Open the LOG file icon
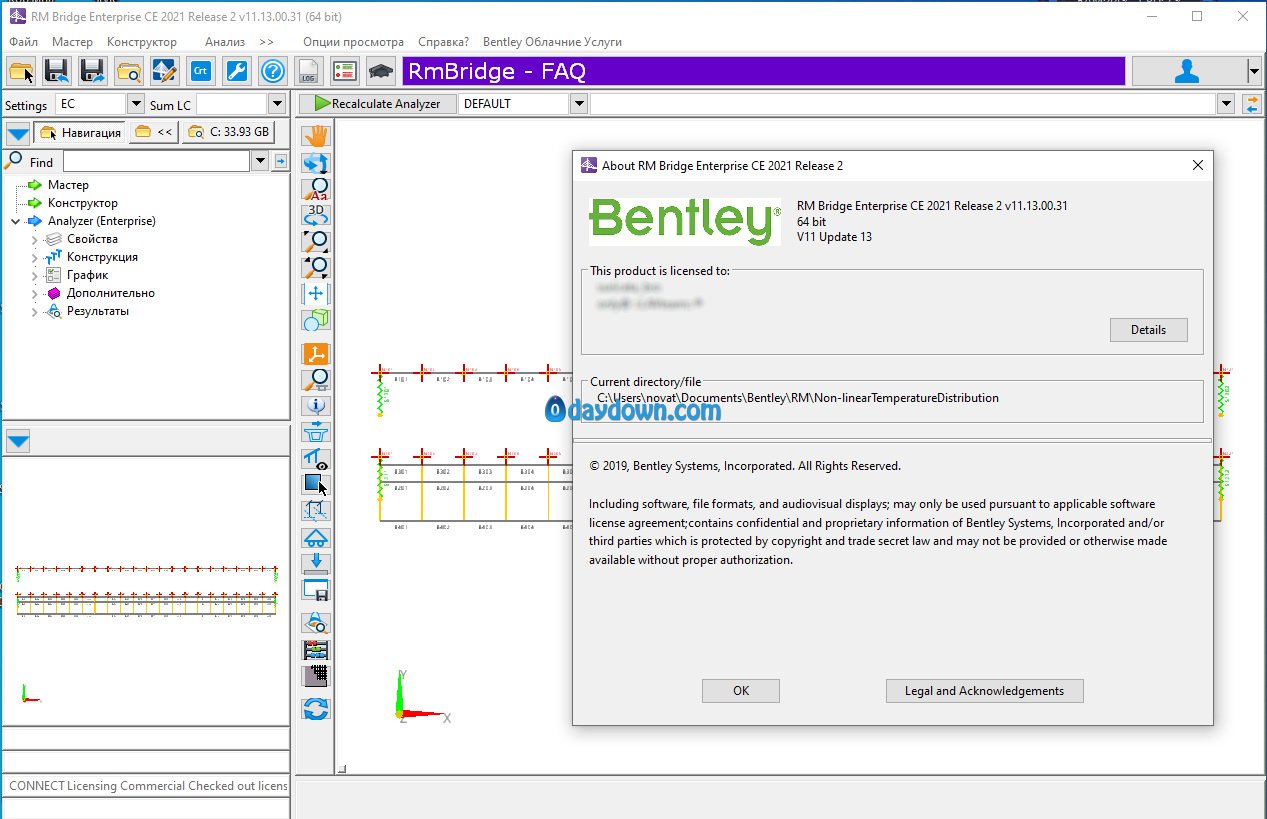The width and height of the screenshot is (1267, 819). coord(309,71)
